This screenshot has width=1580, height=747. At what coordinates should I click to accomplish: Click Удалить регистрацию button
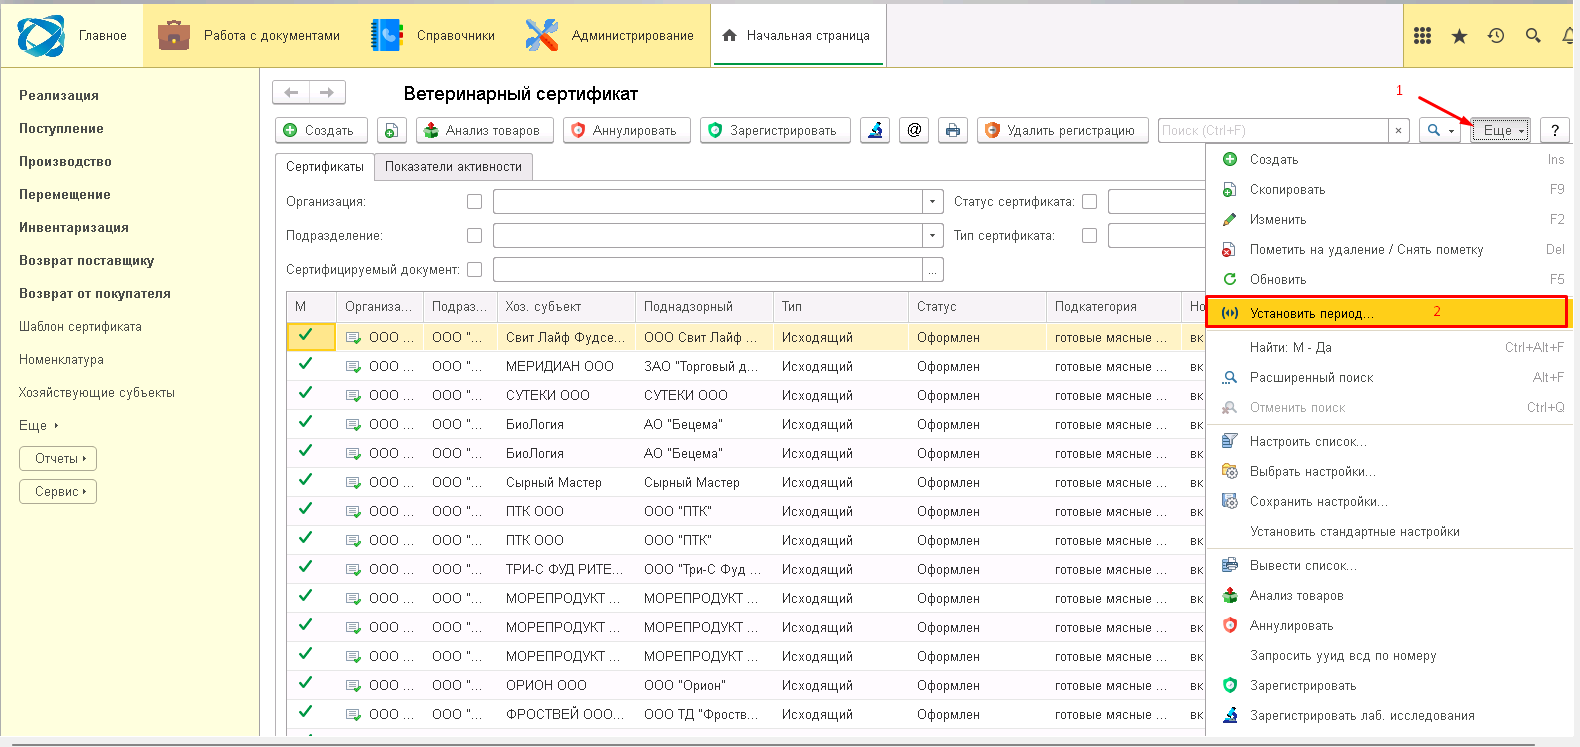pos(1062,130)
